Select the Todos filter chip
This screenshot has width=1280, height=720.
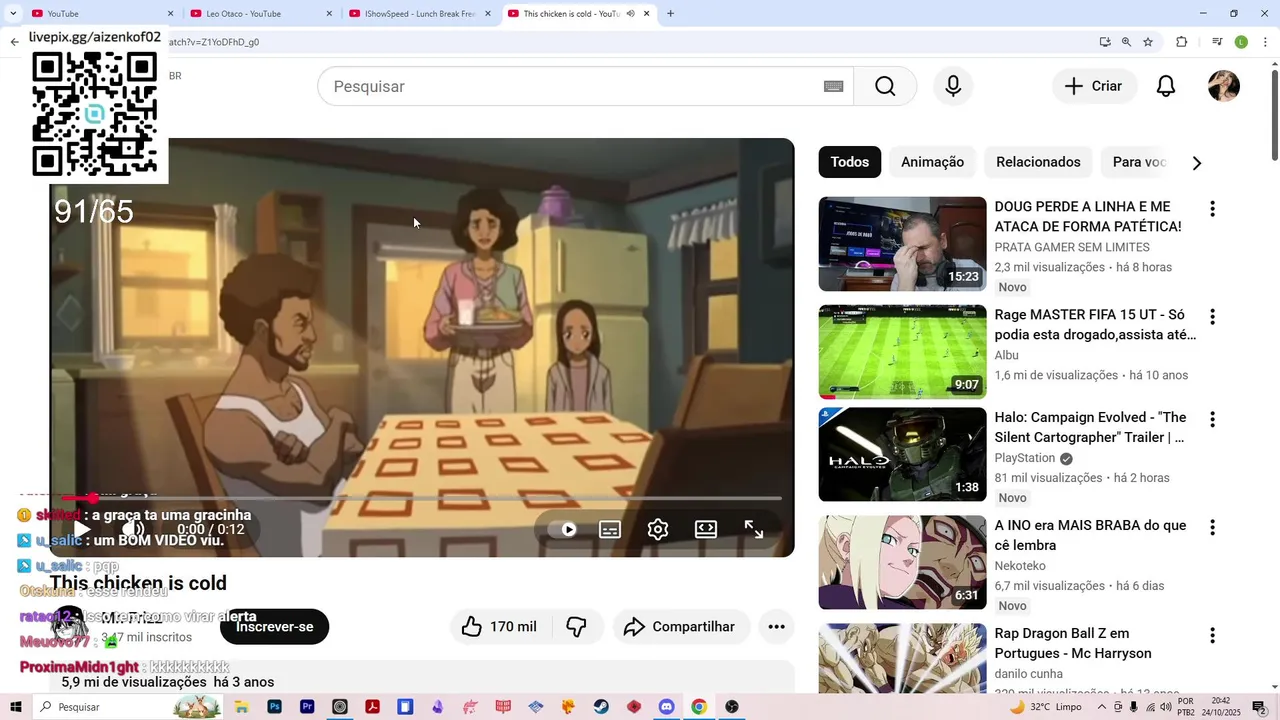(850, 162)
